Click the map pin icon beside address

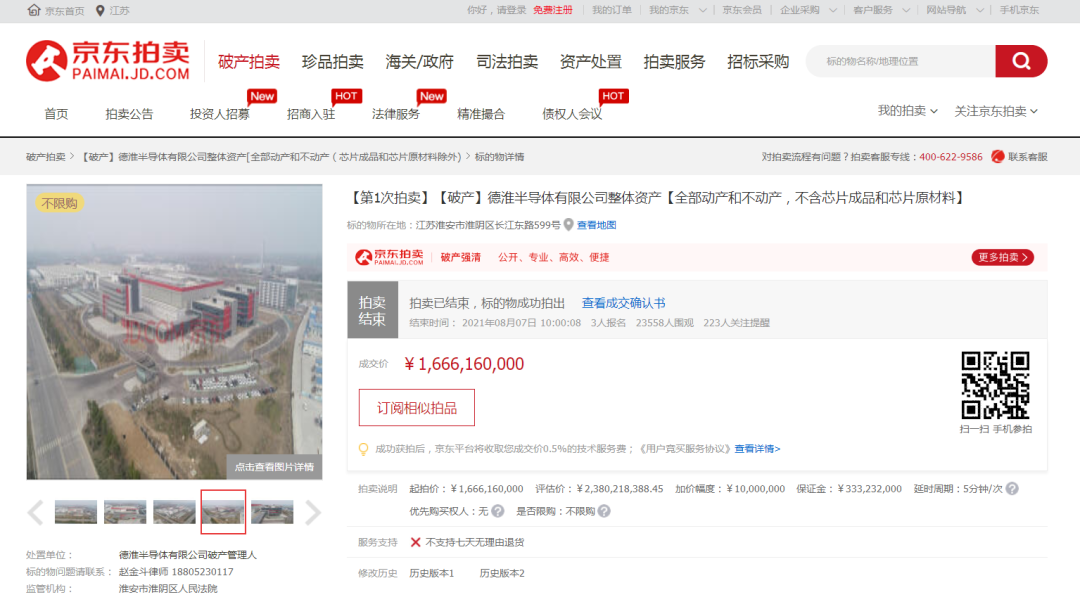[x=568, y=225]
